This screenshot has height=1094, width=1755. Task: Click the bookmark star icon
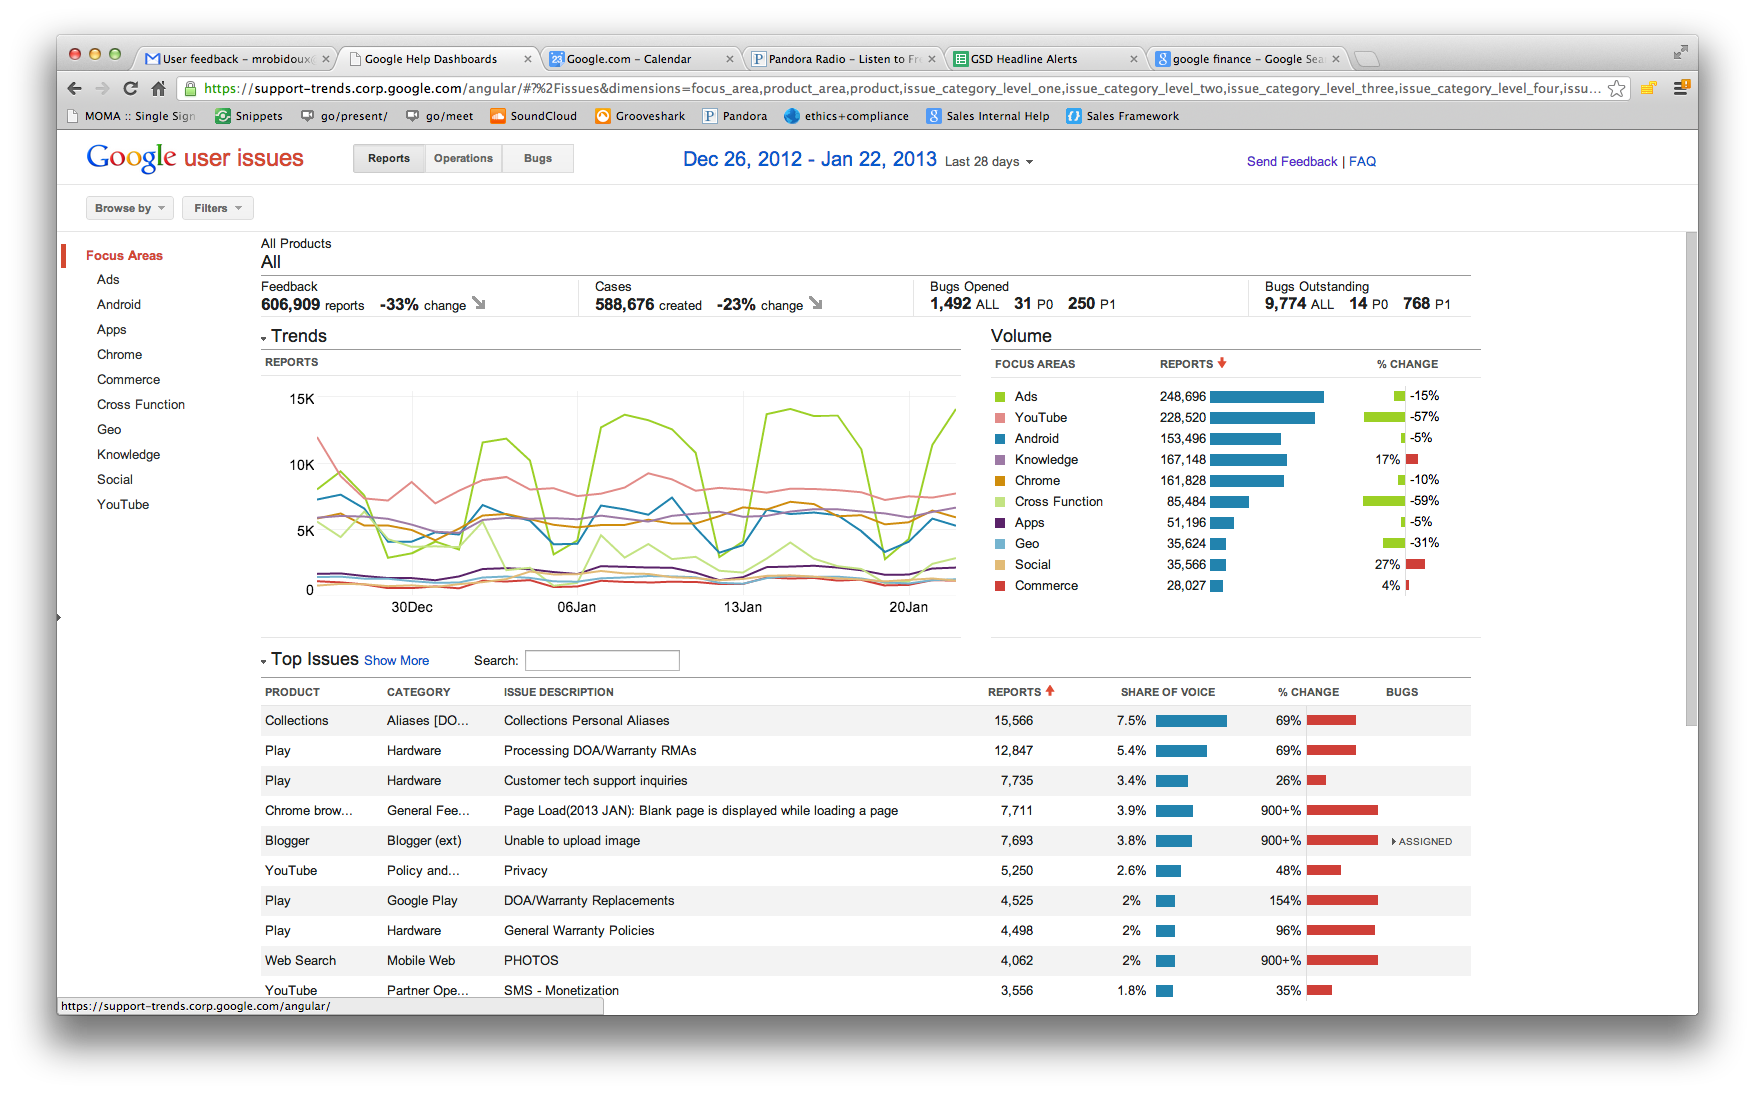click(1616, 89)
